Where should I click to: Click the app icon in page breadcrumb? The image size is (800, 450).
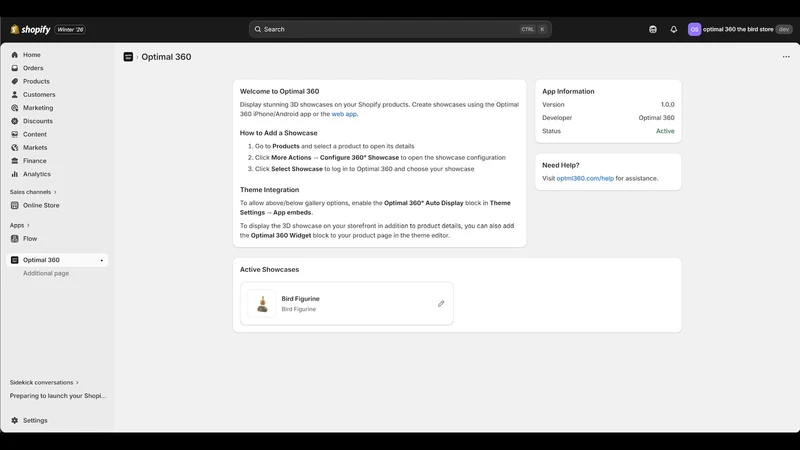tap(128, 57)
